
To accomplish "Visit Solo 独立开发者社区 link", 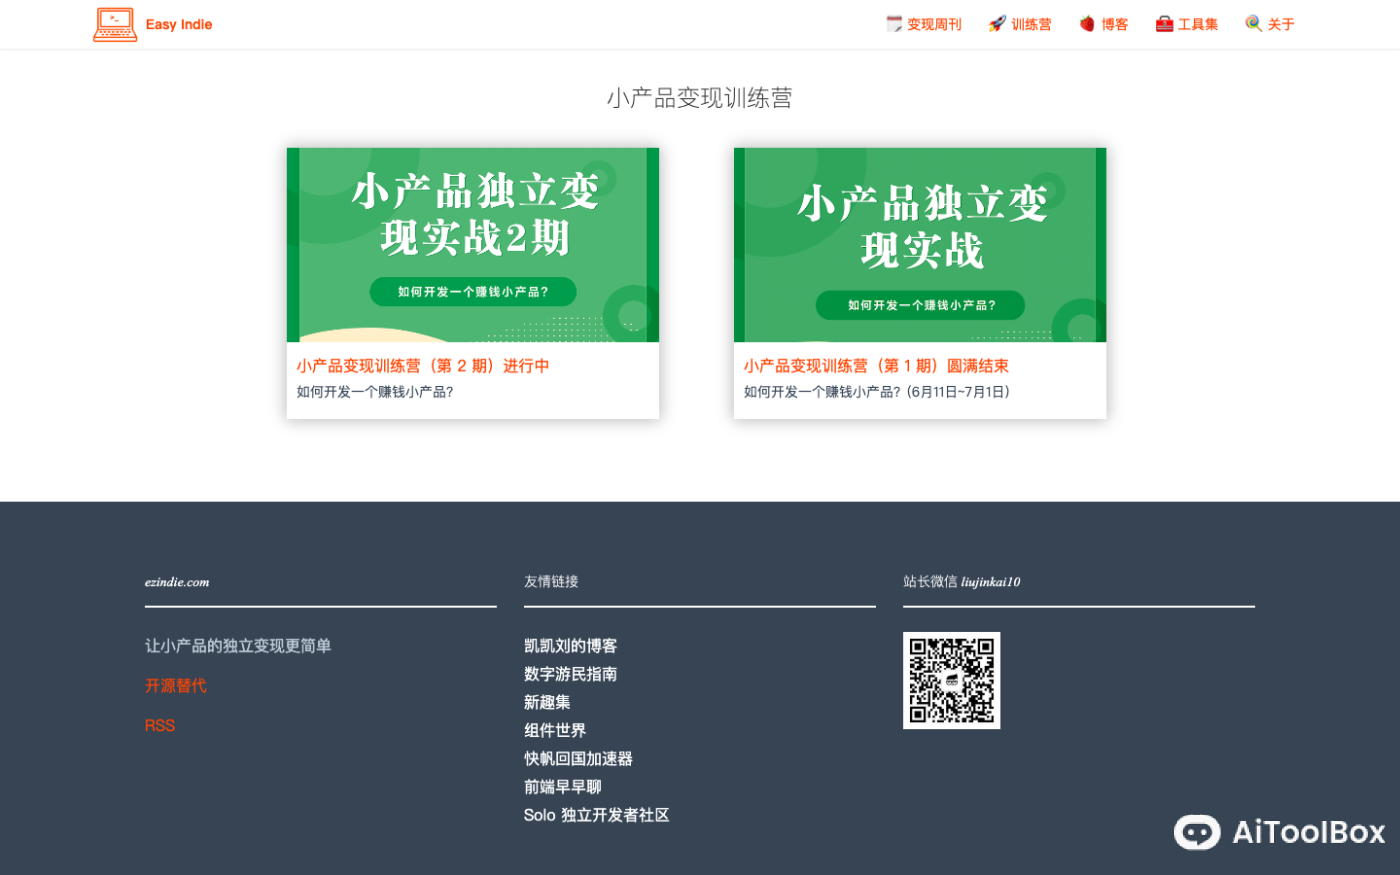I will pos(596,815).
